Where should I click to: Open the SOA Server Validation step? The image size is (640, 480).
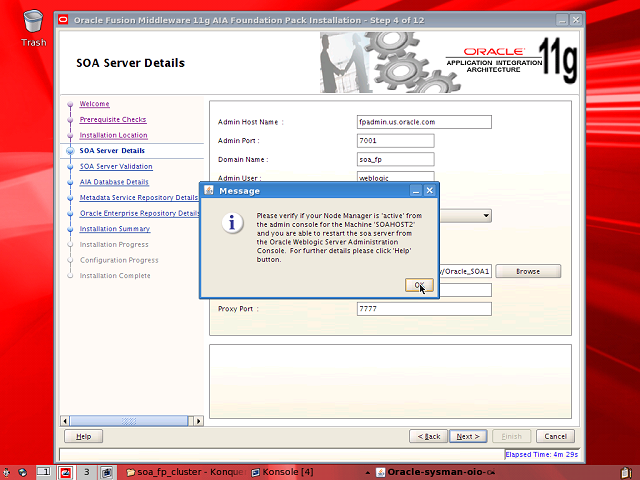click(116, 166)
